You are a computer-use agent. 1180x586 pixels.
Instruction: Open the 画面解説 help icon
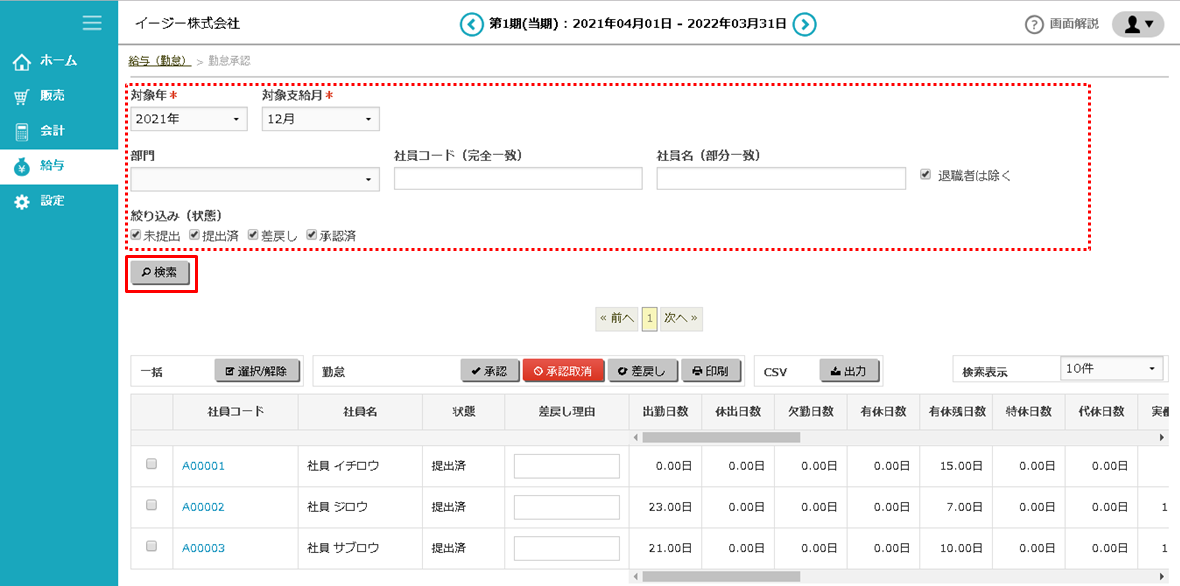[x=1034, y=24]
